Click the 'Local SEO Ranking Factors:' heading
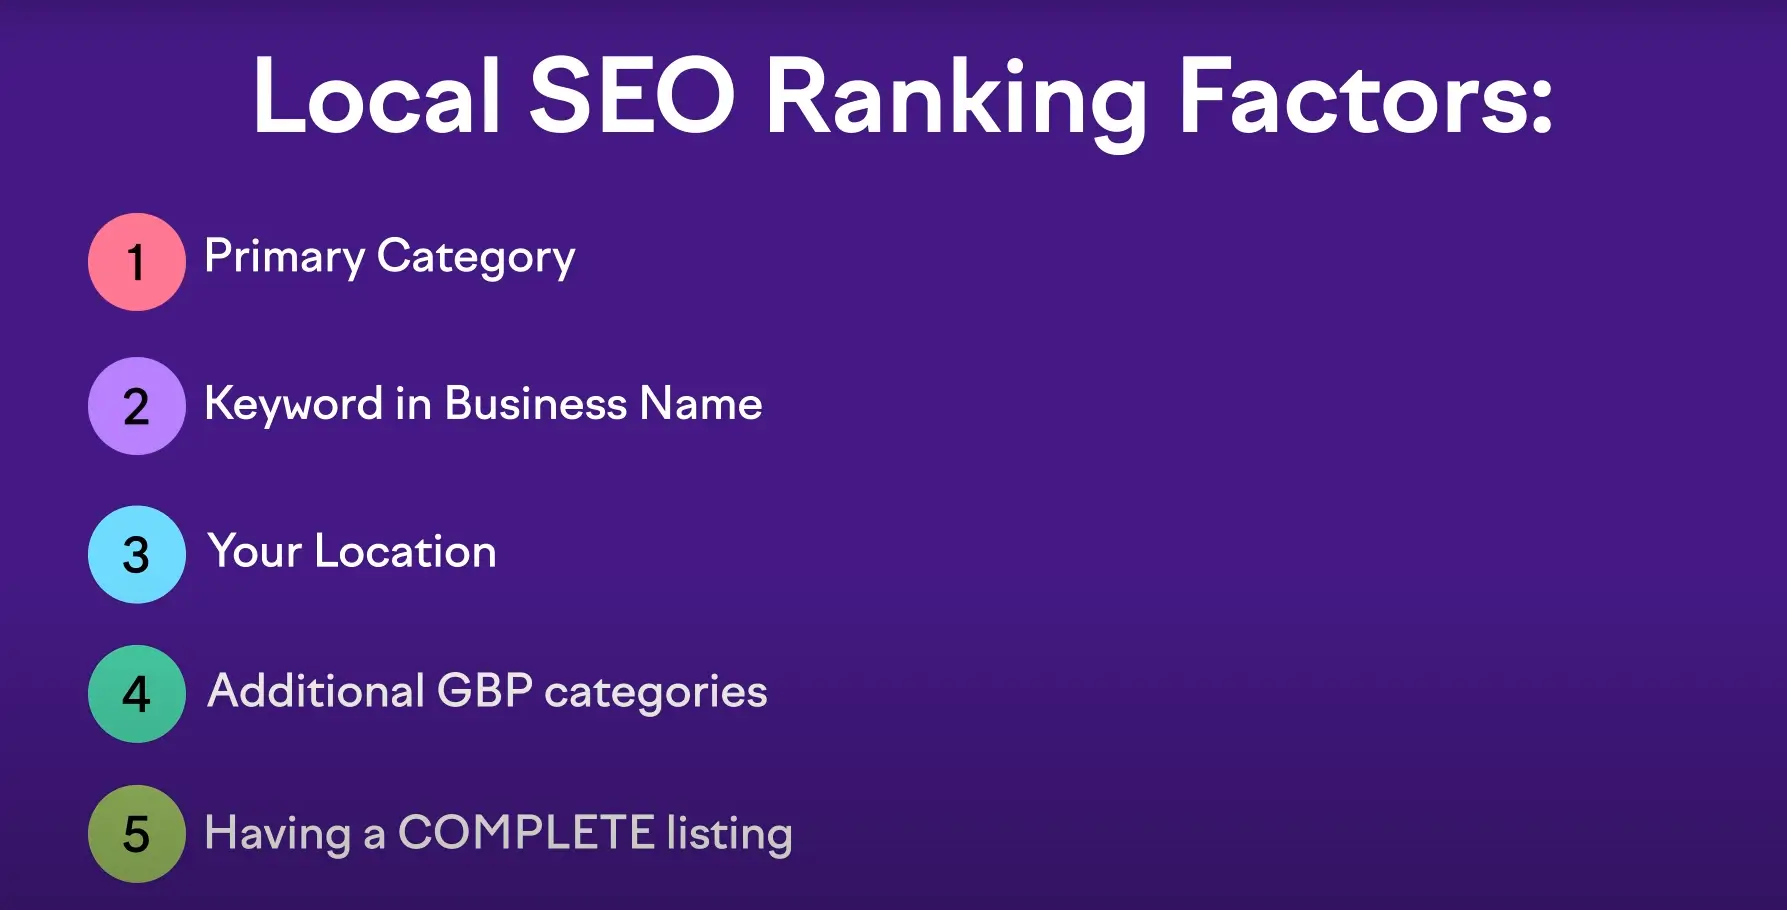This screenshot has height=910, width=1787. pyautogui.click(x=903, y=98)
